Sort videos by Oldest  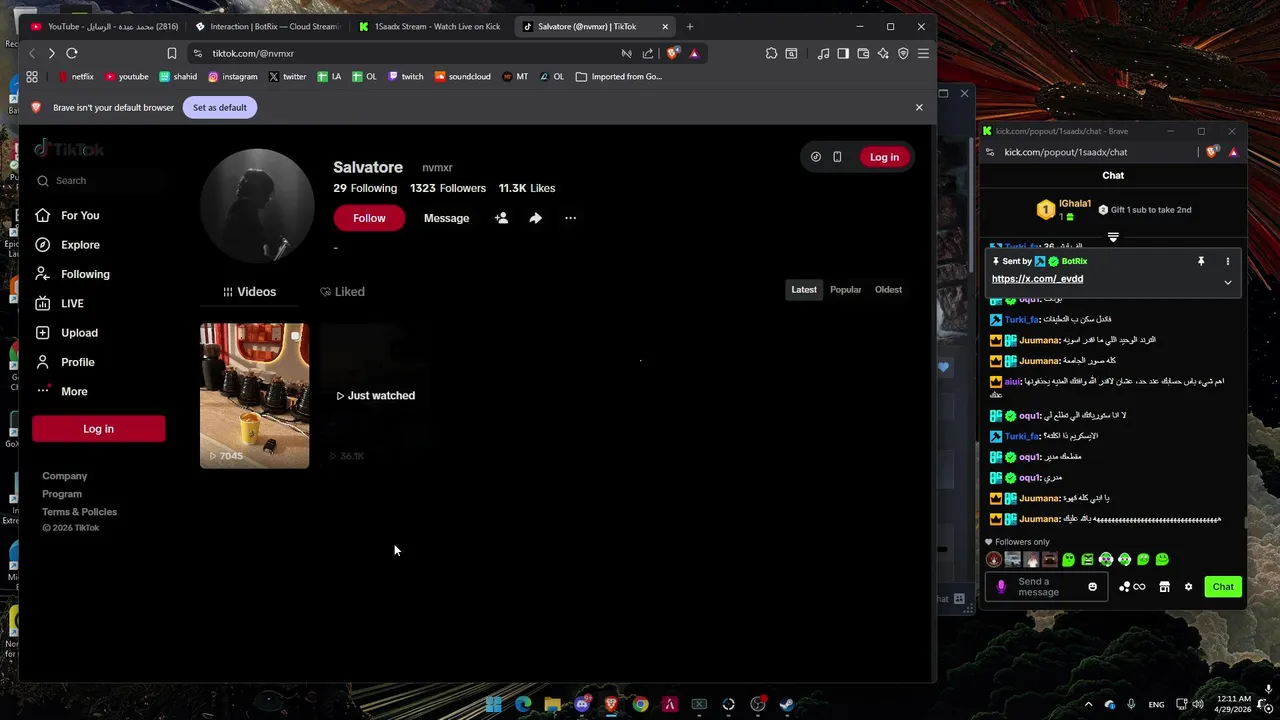888,290
